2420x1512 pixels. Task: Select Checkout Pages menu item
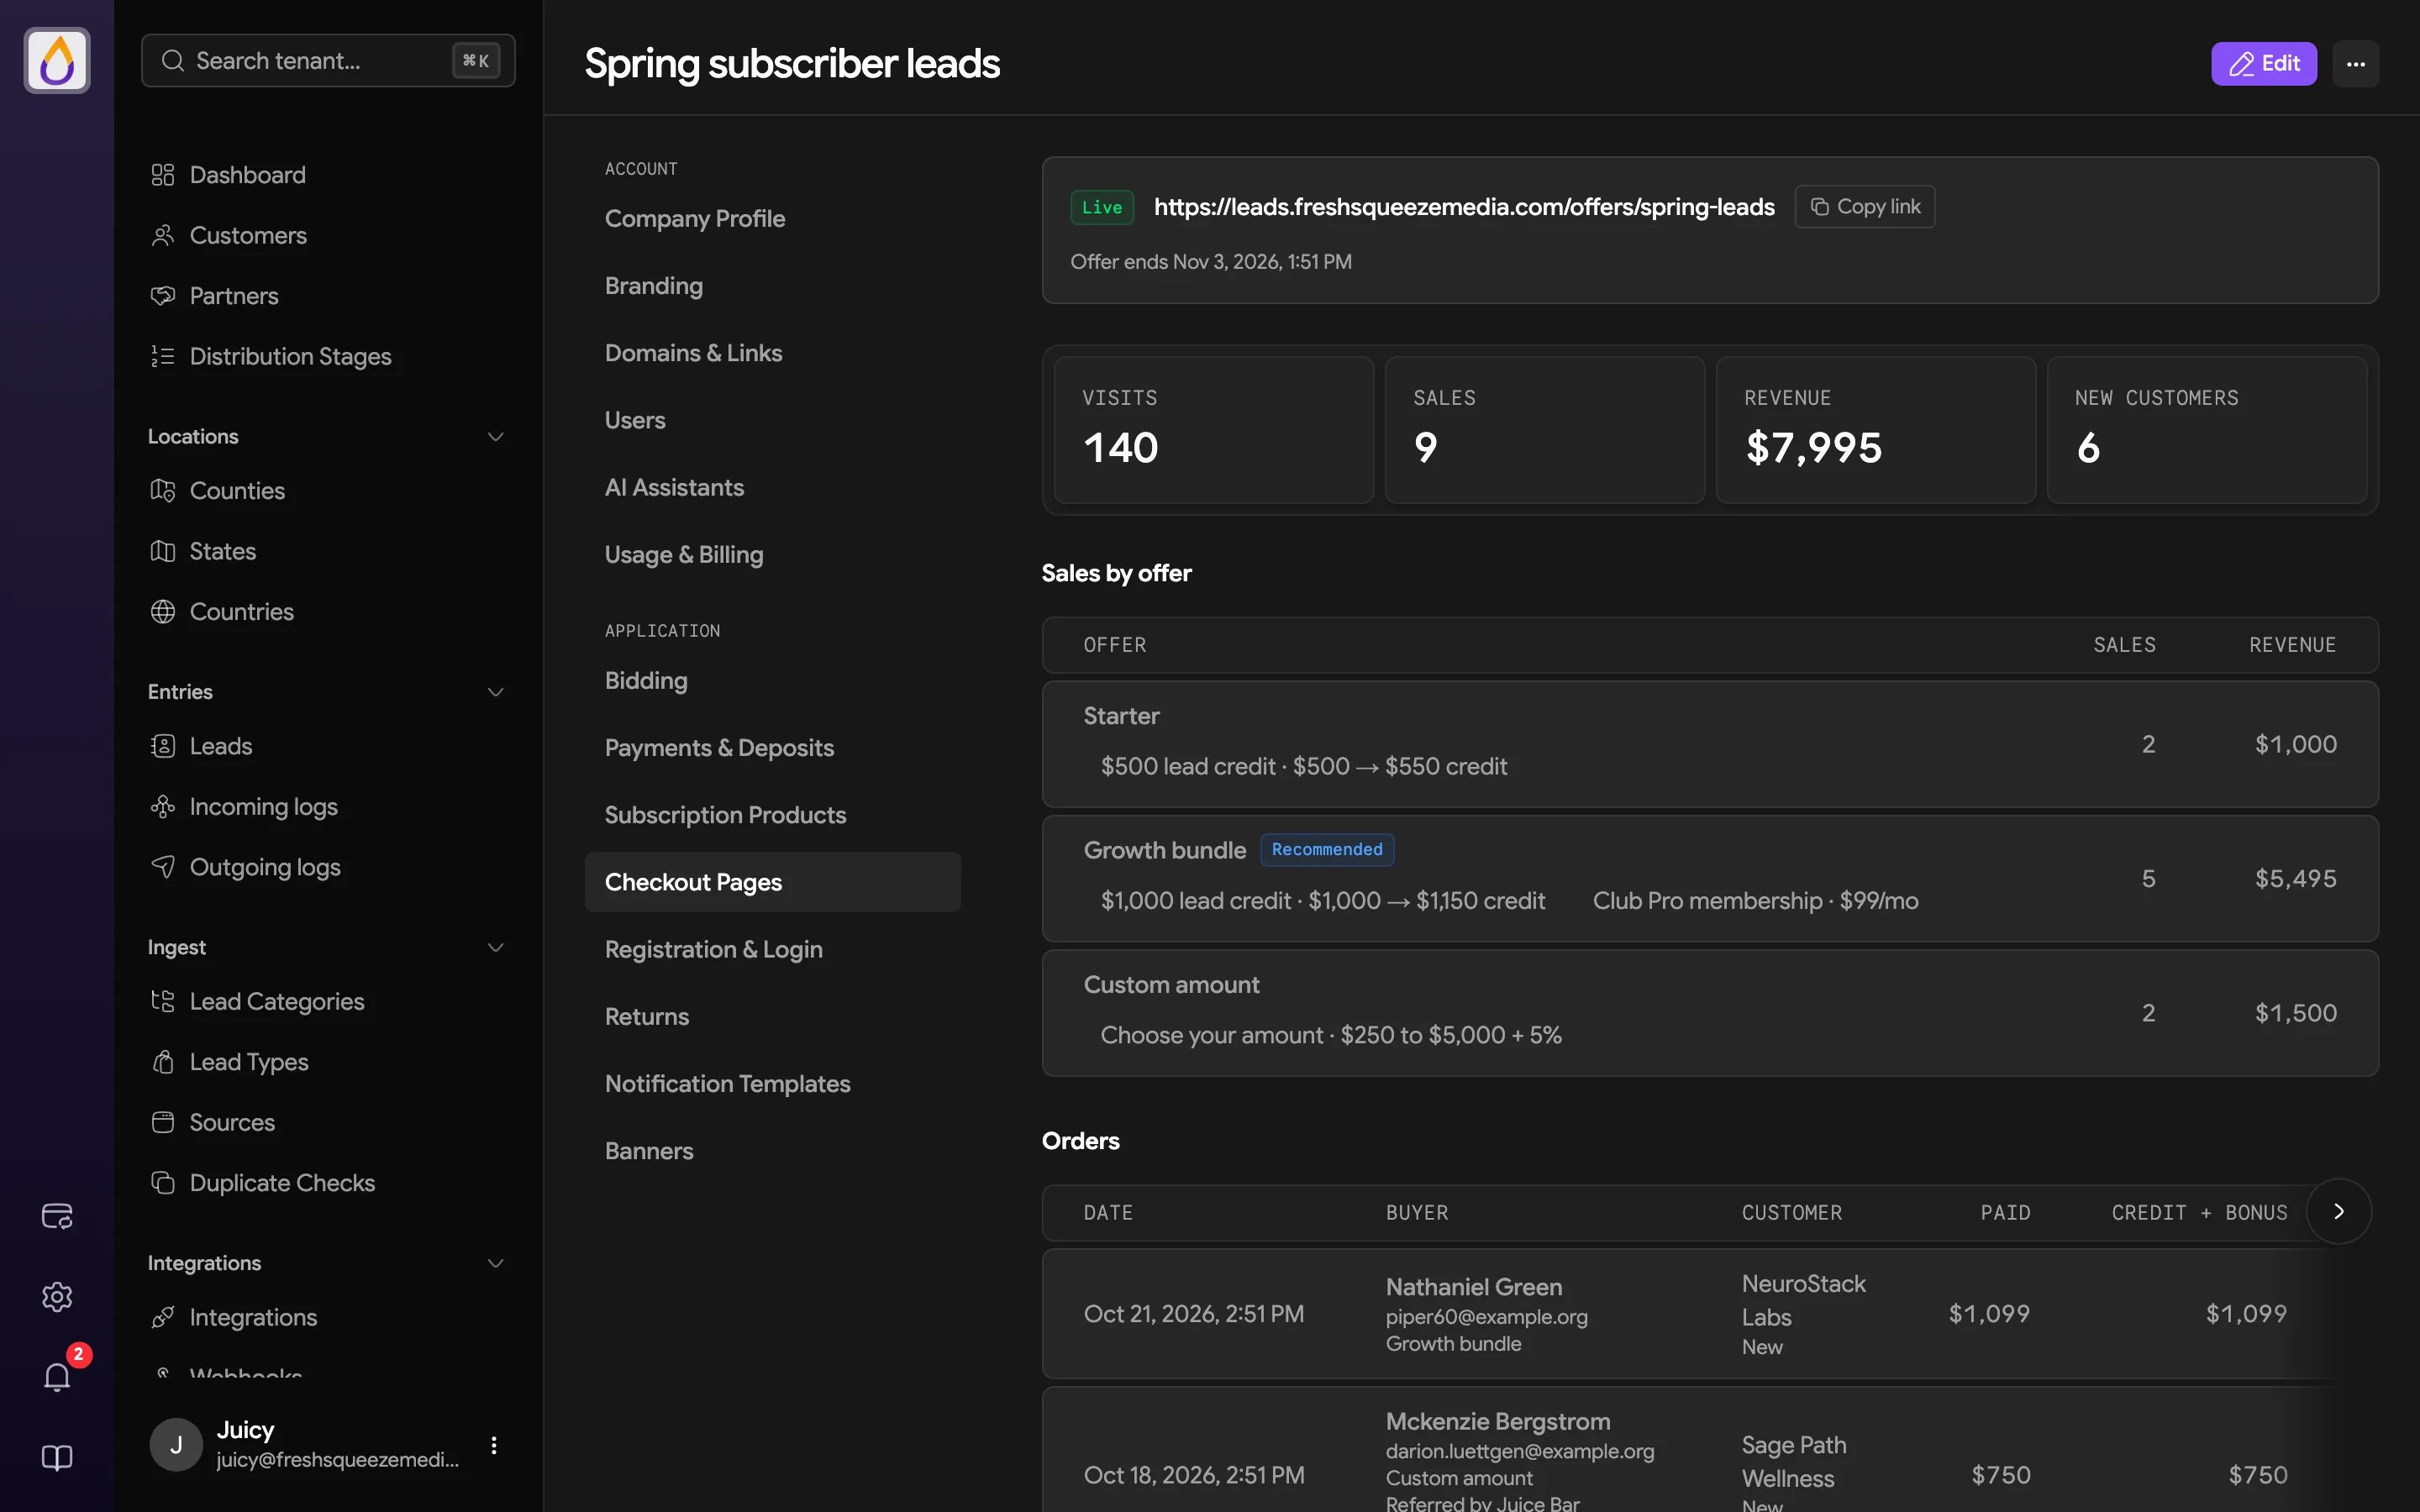773,882
